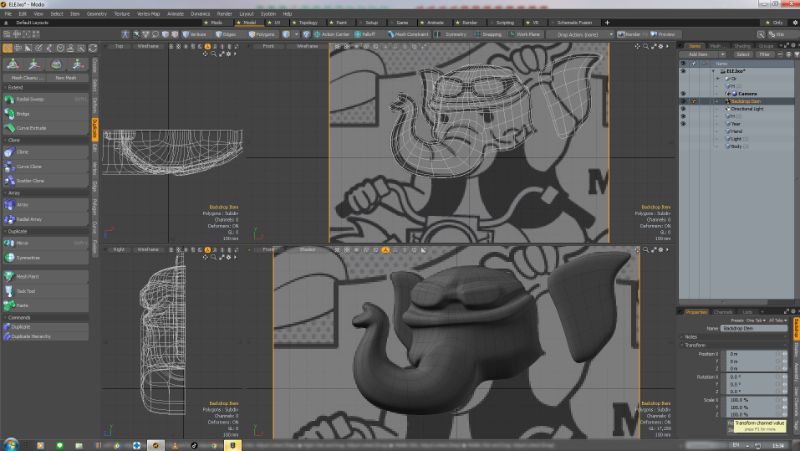This screenshot has height=451, width=800.
Task: Select the Hand mesh item
Action: pos(736,131)
